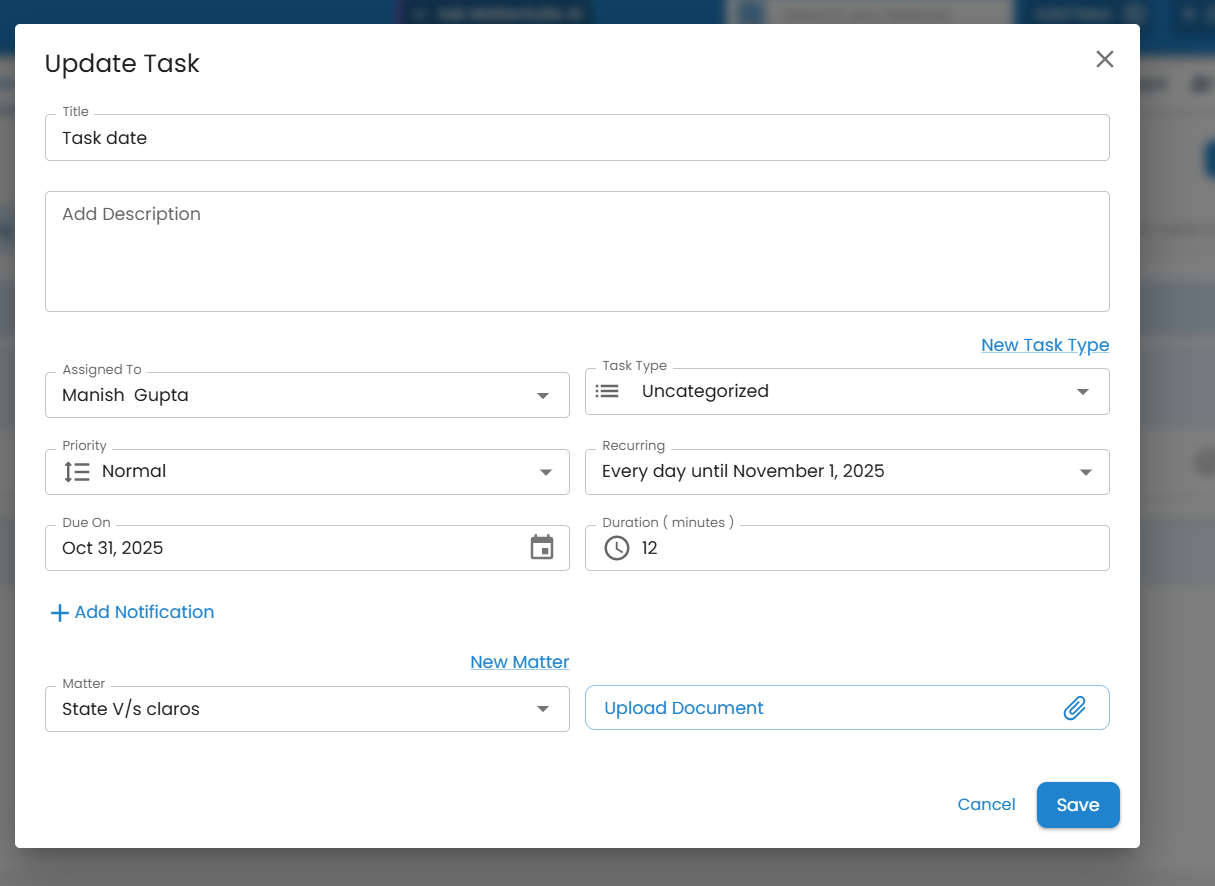
Task: Click the calendar icon in Due On
Action: tap(541, 548)
